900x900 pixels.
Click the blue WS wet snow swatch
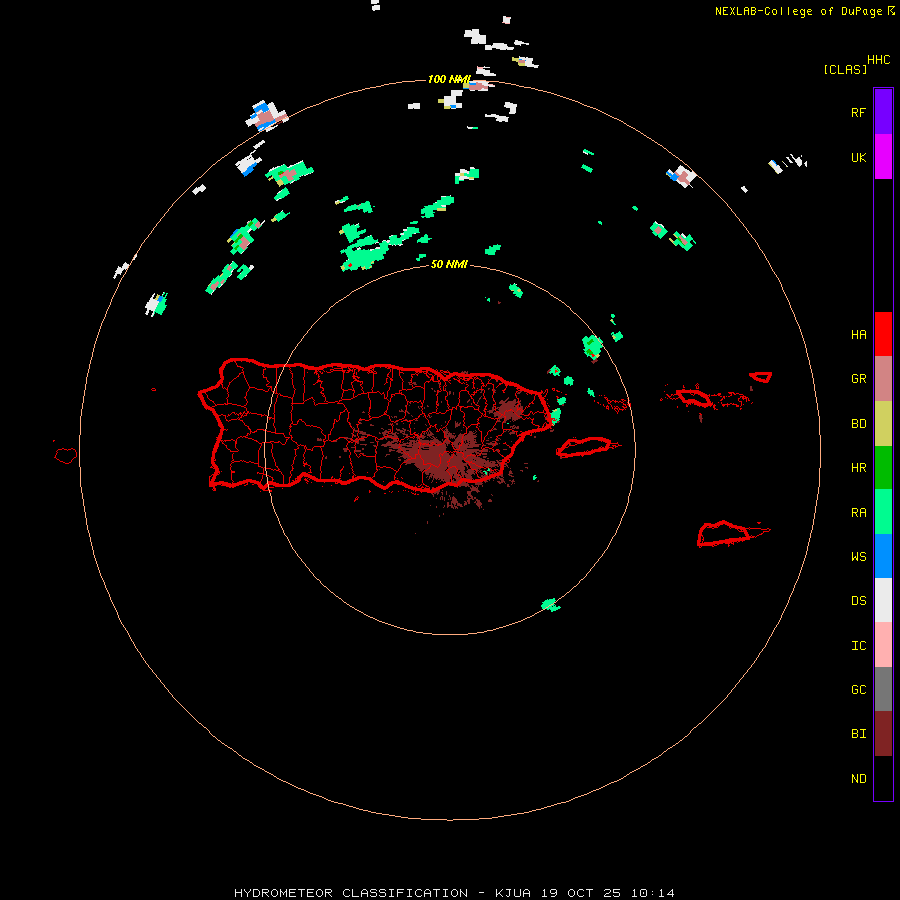click(883, 556)
